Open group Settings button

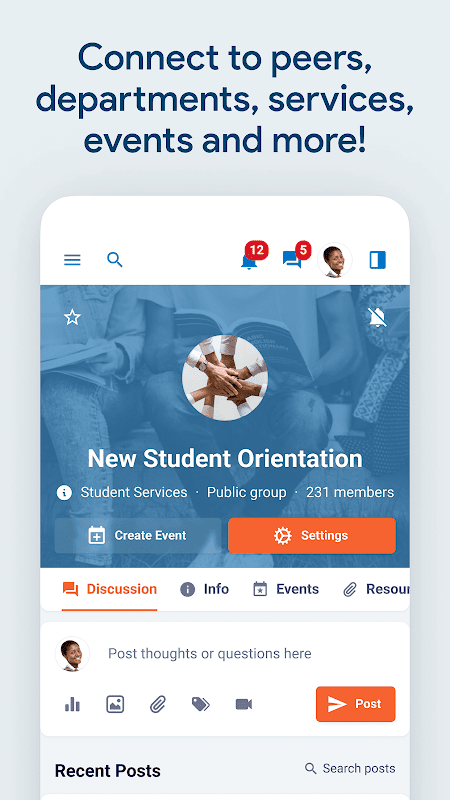point(312,536)
